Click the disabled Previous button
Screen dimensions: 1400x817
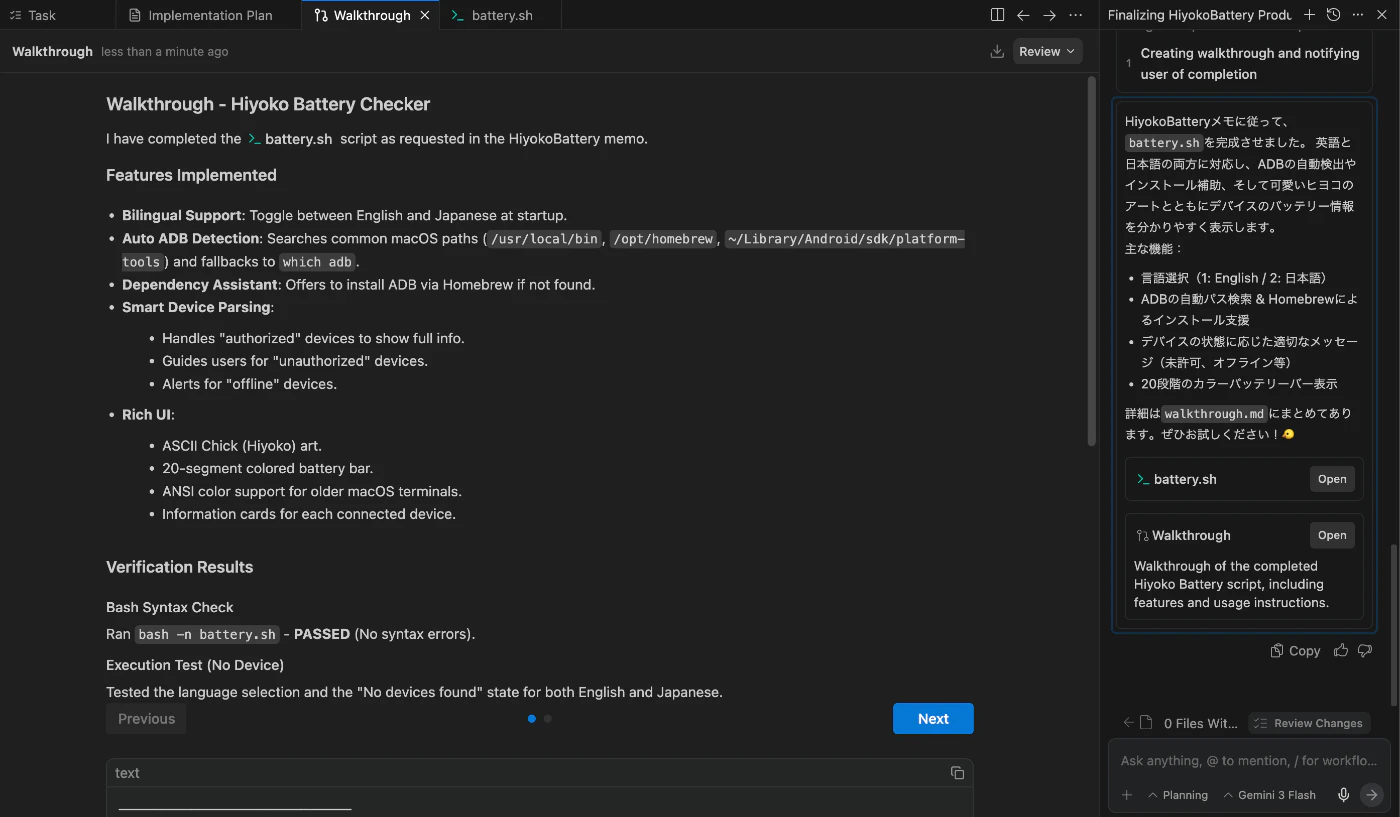(146, 718)
